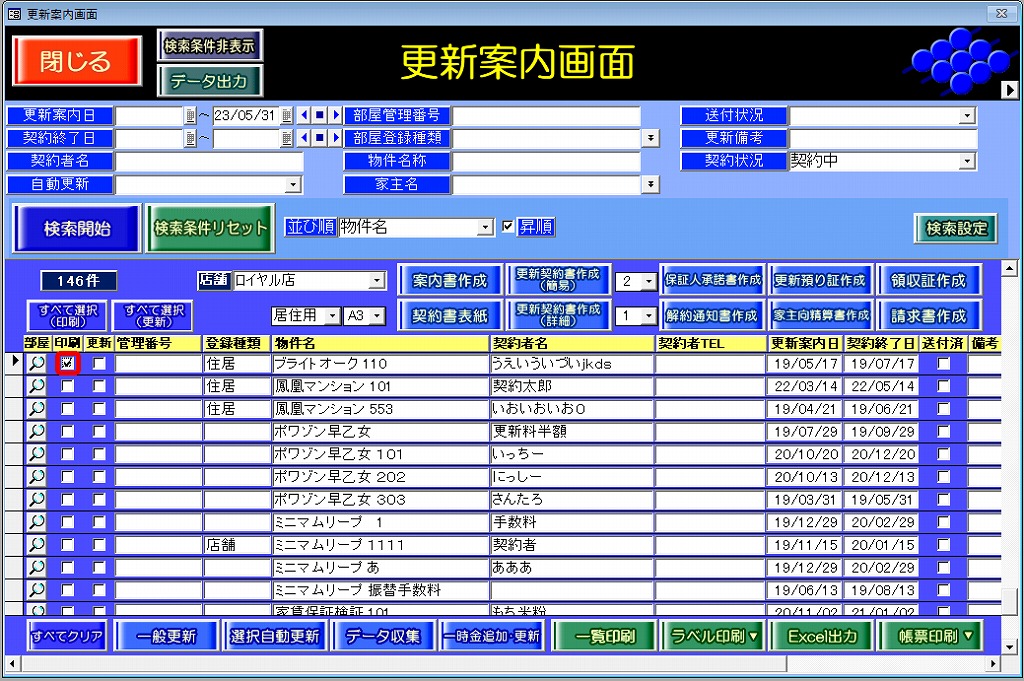
Task: Click square reset icon in 更新案内日 row
Action: point(320,115)
